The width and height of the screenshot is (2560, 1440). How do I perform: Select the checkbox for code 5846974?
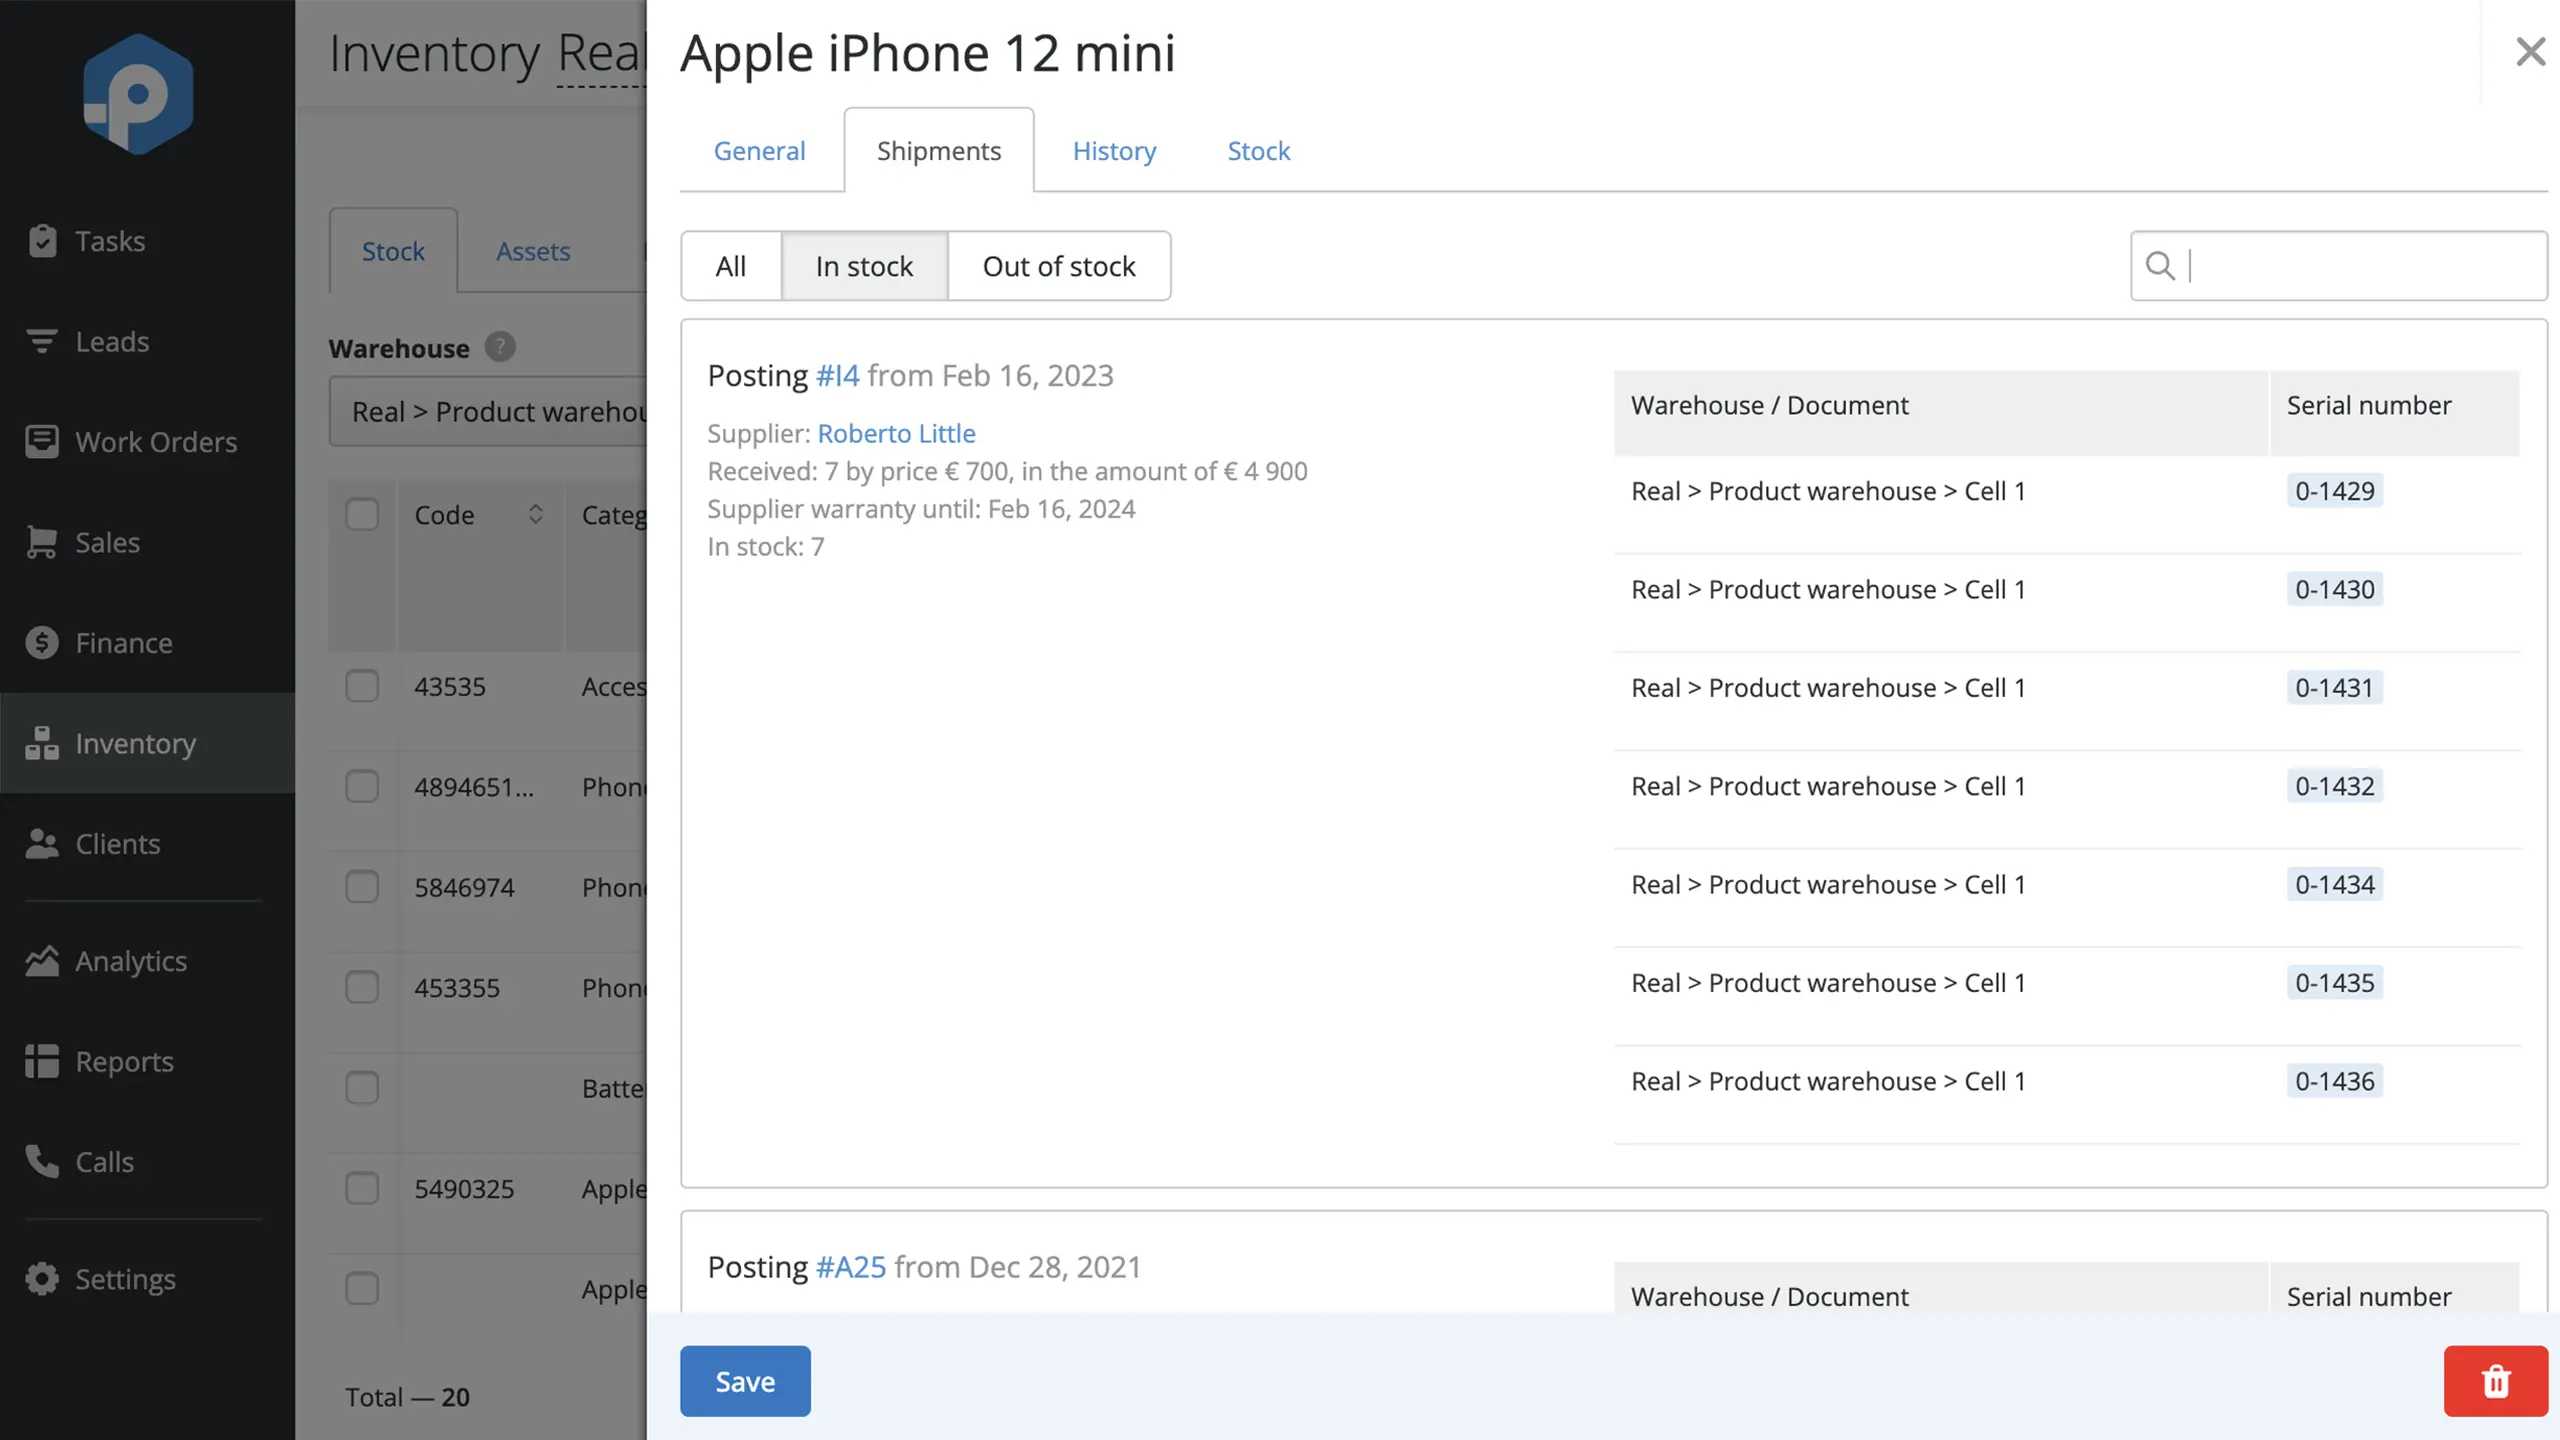click(x=362, y=887)
